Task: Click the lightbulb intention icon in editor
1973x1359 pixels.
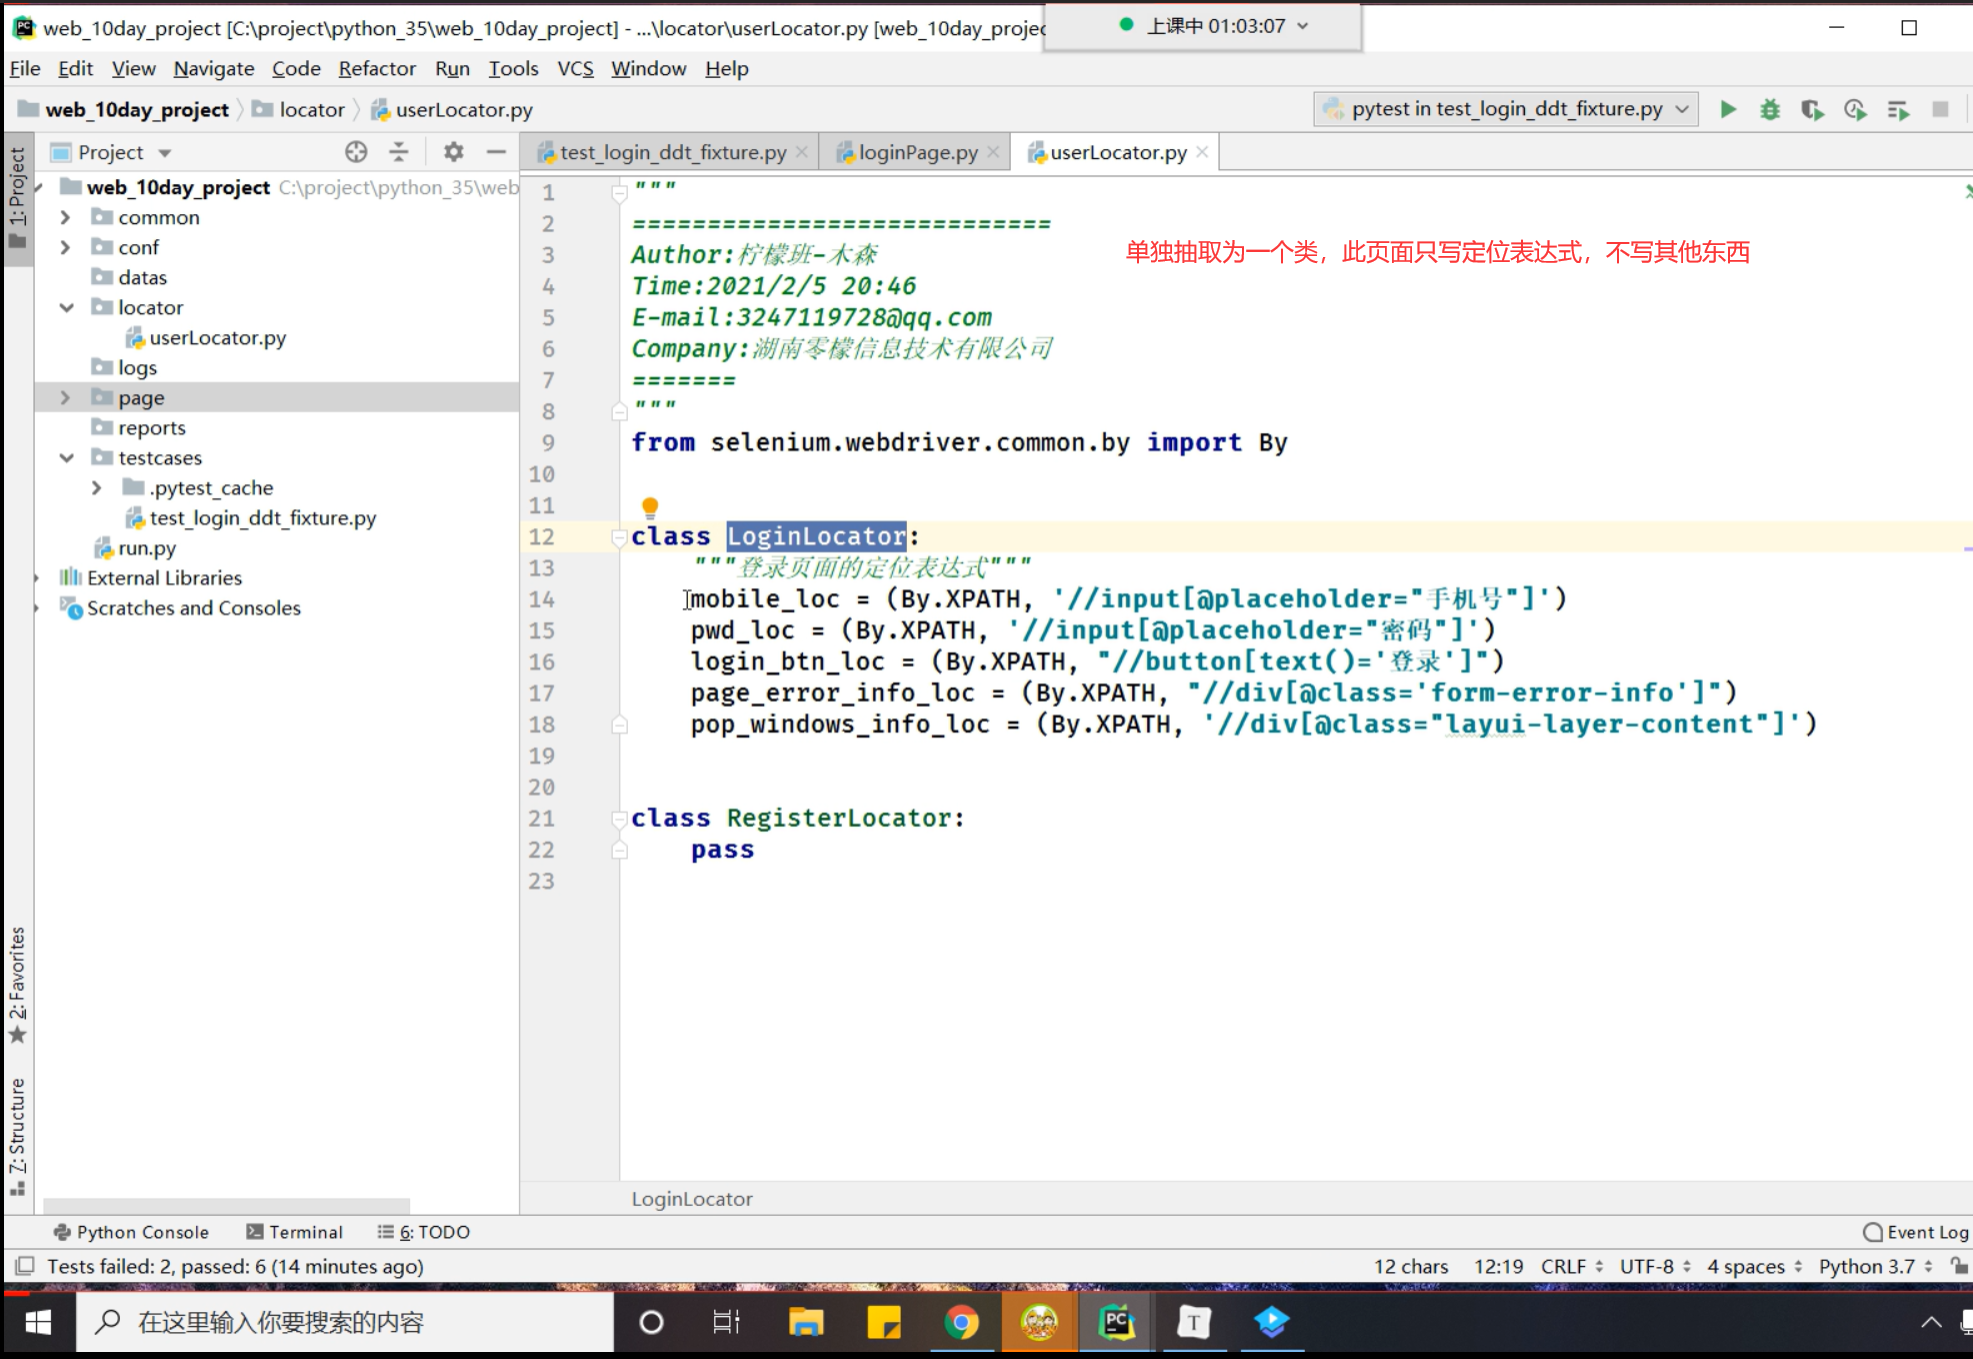Action: 650,507
